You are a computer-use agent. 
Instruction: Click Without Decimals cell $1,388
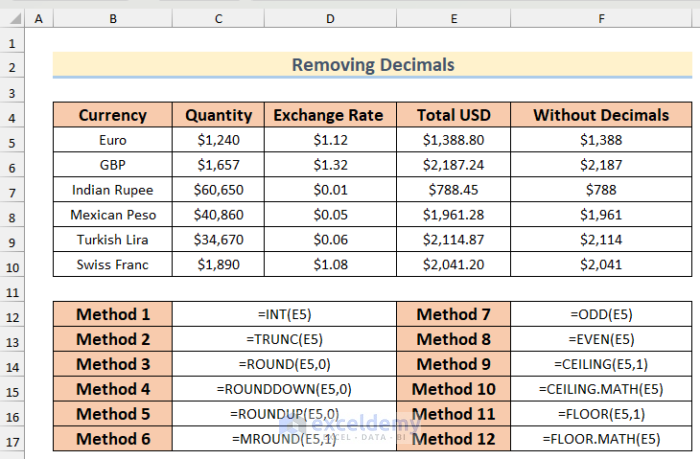point(601,140)
